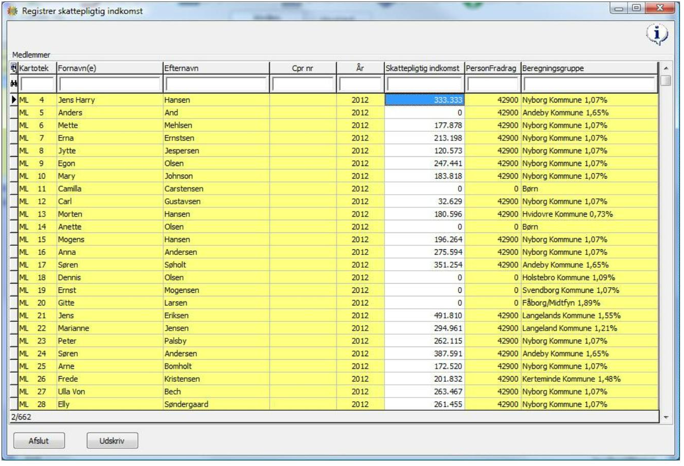Click the Afslut button
The width and height of the screenshot is (684, 466).
[x=39, y=441]
